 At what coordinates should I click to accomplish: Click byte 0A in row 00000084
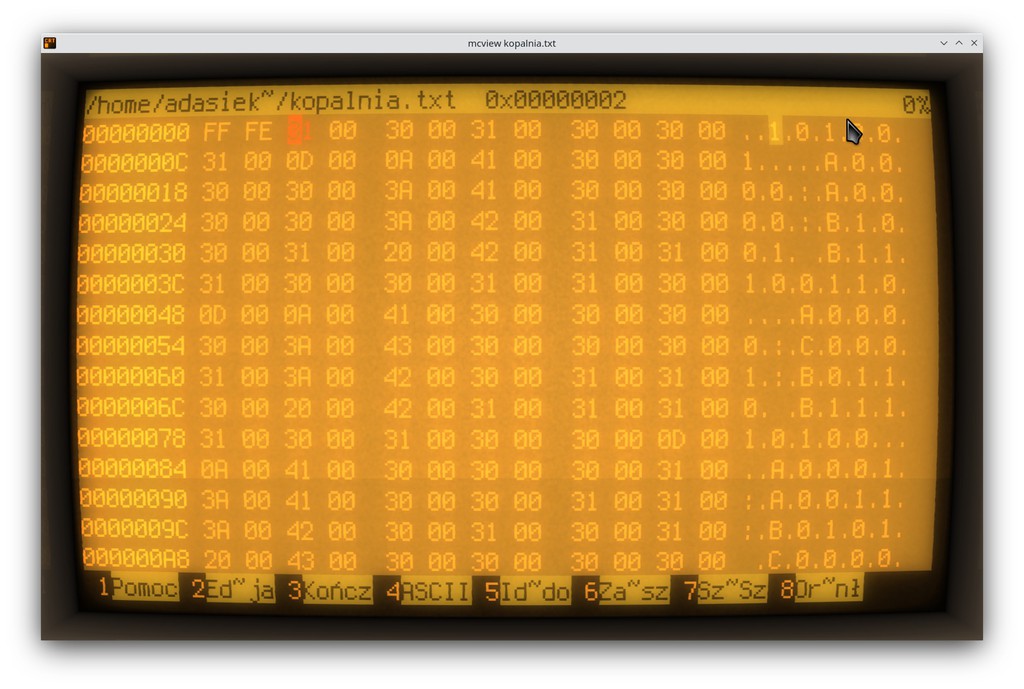click(214, 470)
